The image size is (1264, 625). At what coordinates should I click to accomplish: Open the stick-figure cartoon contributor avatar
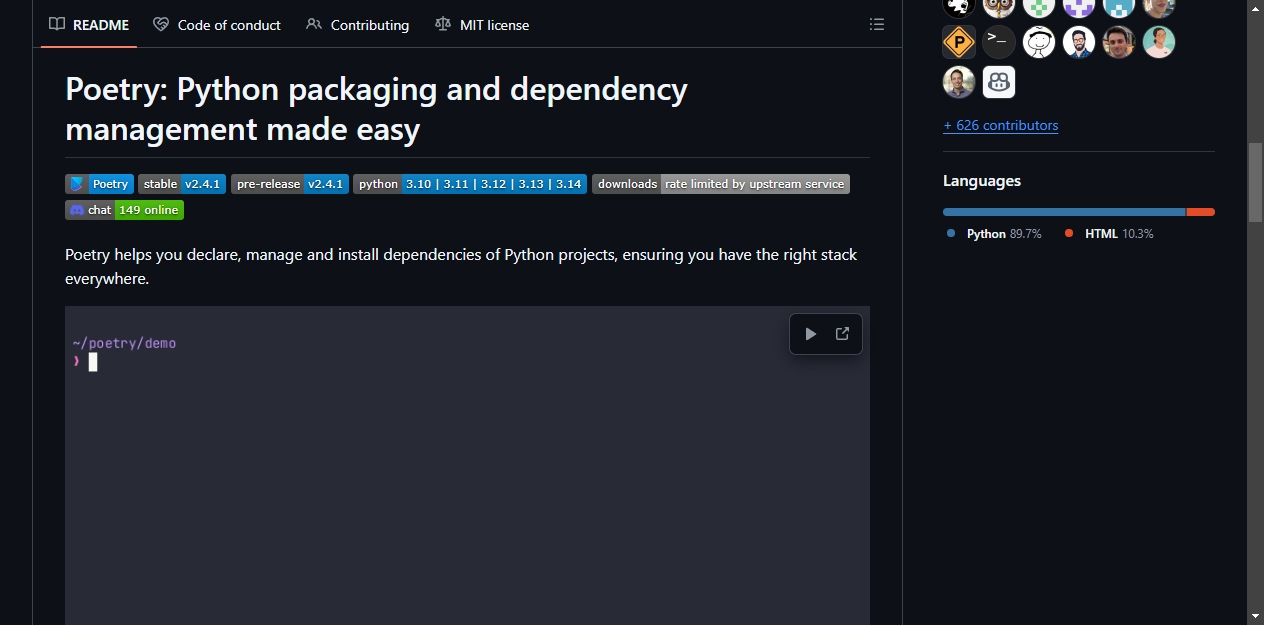pyautogui.click(x=1039, y=42)
